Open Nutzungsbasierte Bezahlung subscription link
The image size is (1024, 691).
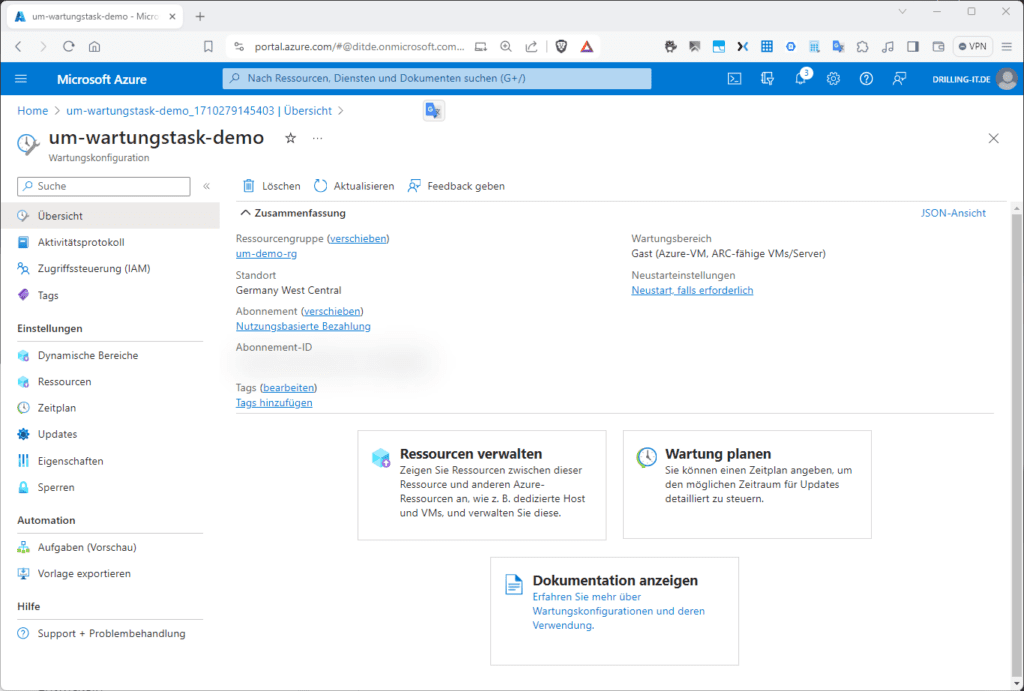(x=303, y=327)
